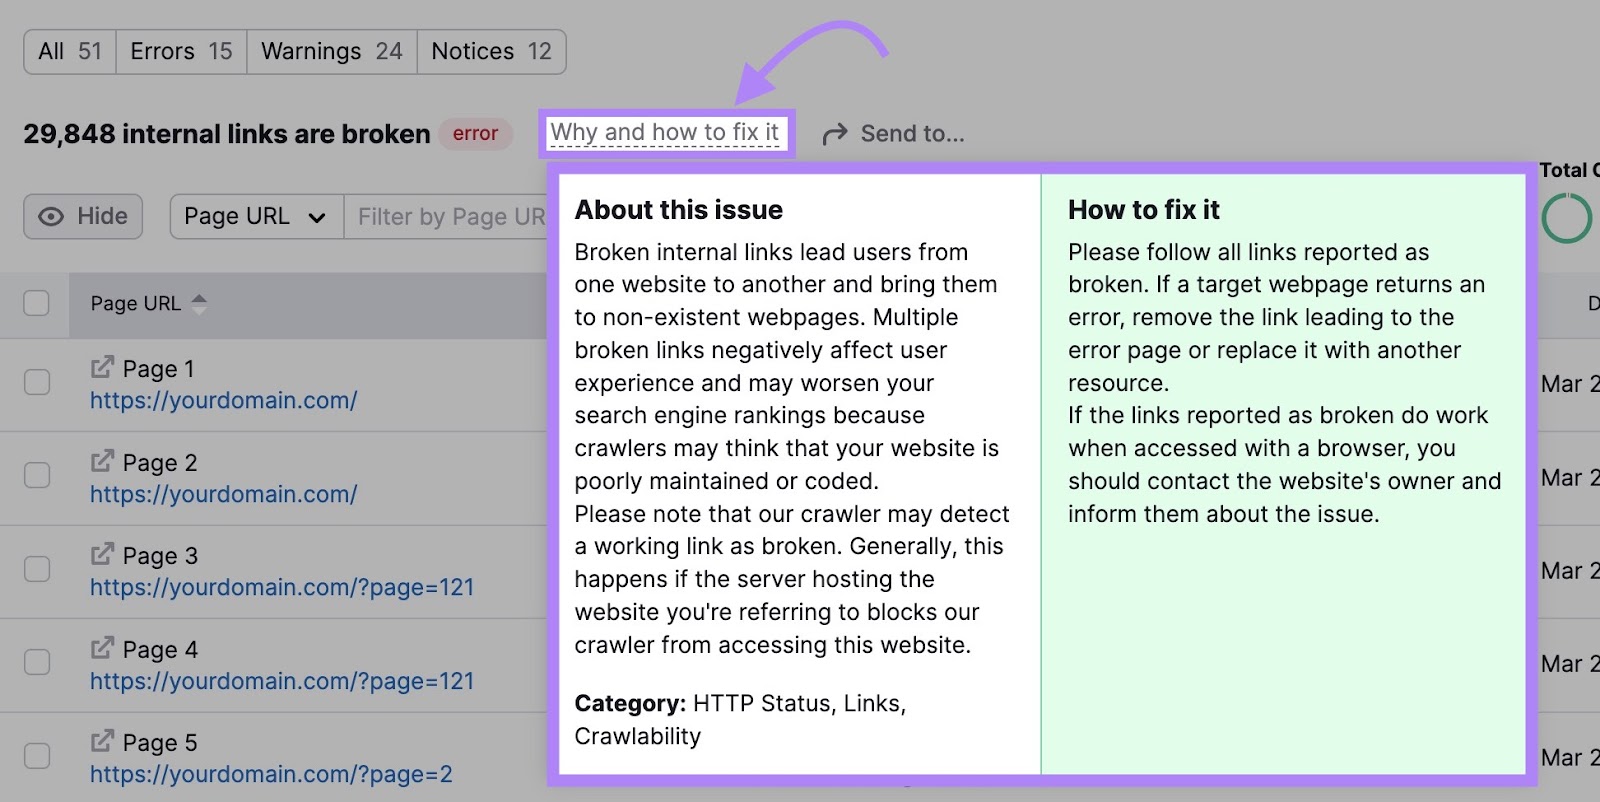The width and height of the screenshot is (1600, 802).
Task: Check the box for Page 3 row
Action: click(37, 569)
